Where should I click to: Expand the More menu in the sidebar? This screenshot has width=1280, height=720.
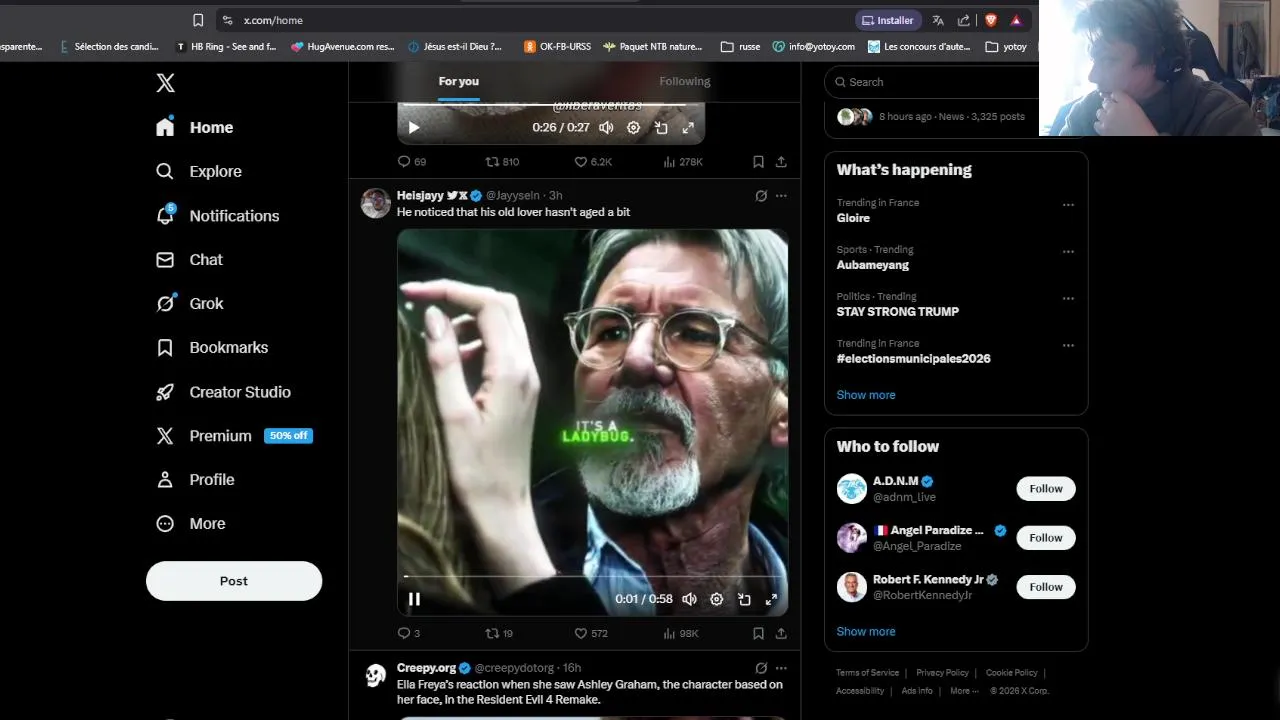tap(190, 523)
